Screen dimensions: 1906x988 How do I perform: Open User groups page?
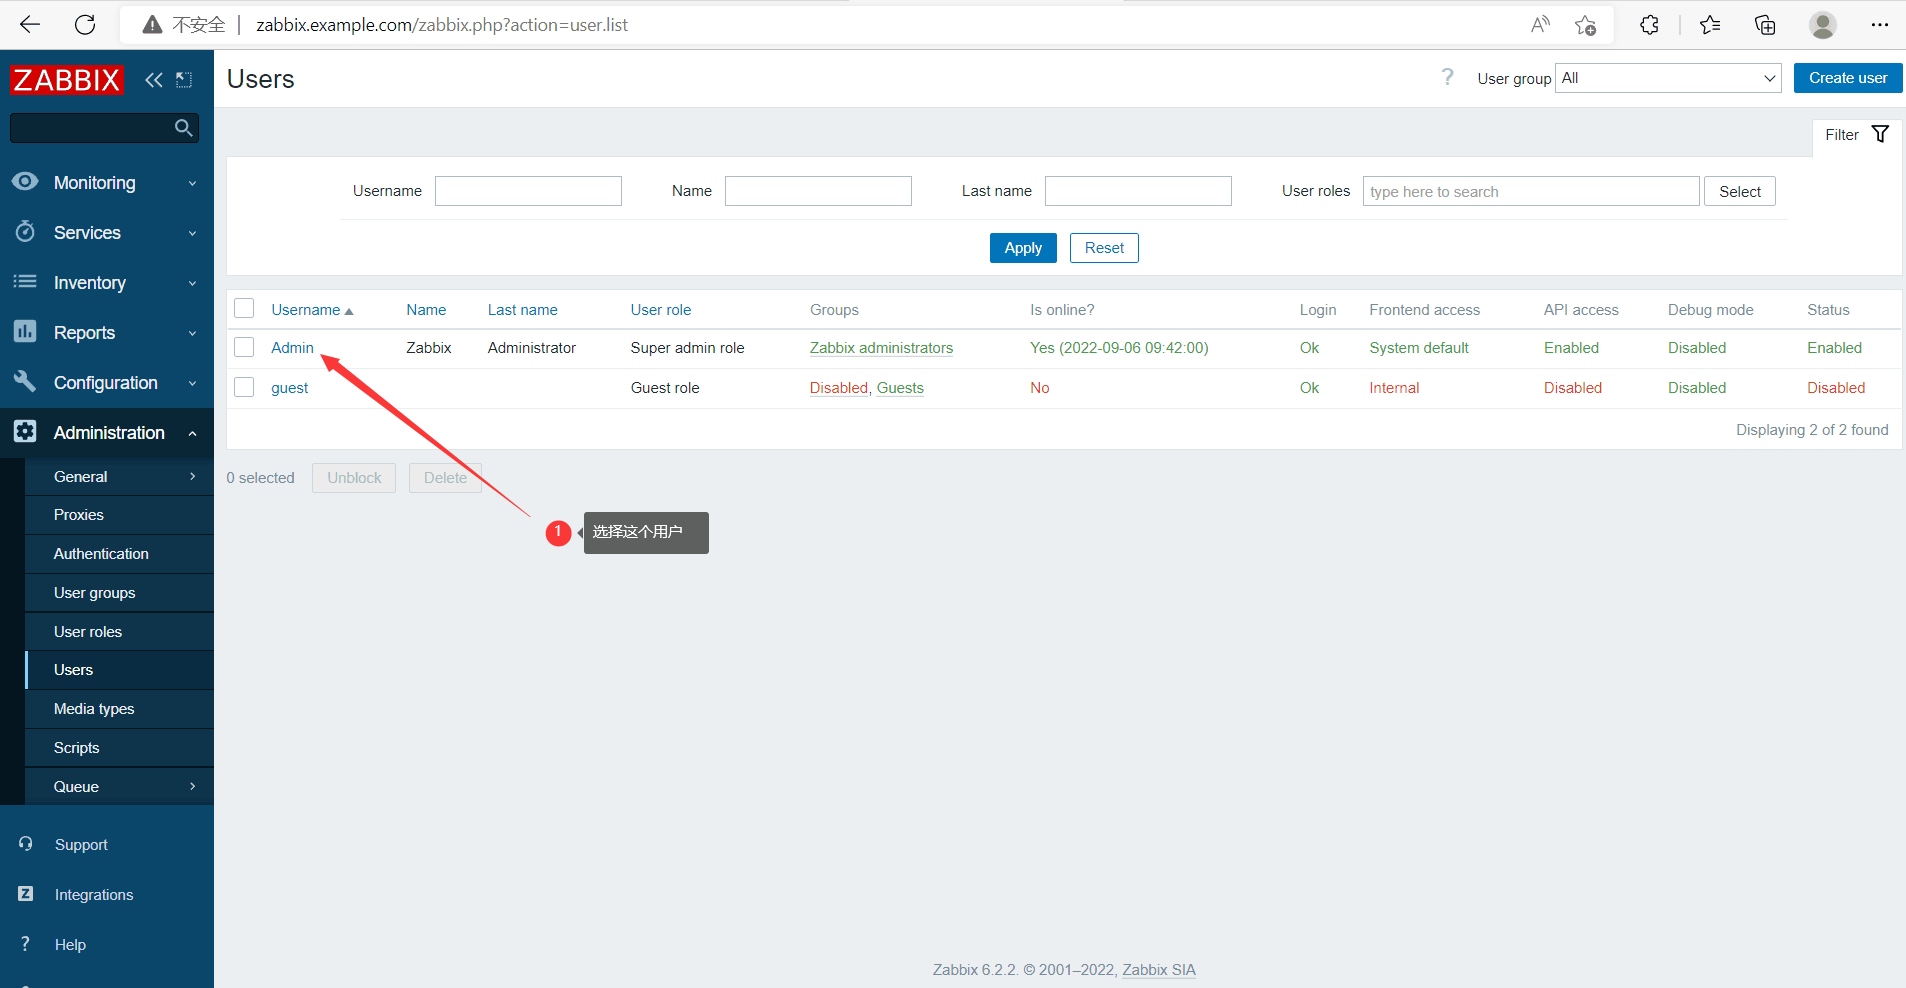(119, 593)
